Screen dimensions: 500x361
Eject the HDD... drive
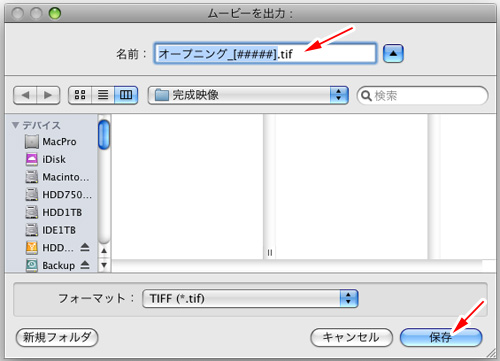[85, 247]
